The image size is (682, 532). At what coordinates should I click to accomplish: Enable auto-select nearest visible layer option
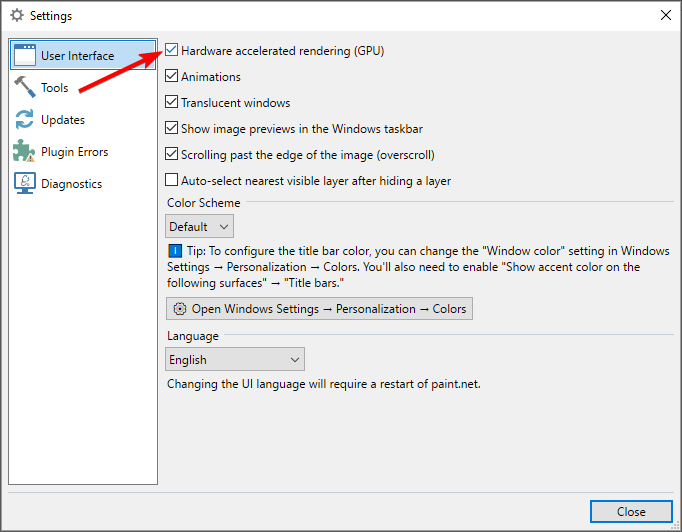pyautogui.click(x=171, y=180)
